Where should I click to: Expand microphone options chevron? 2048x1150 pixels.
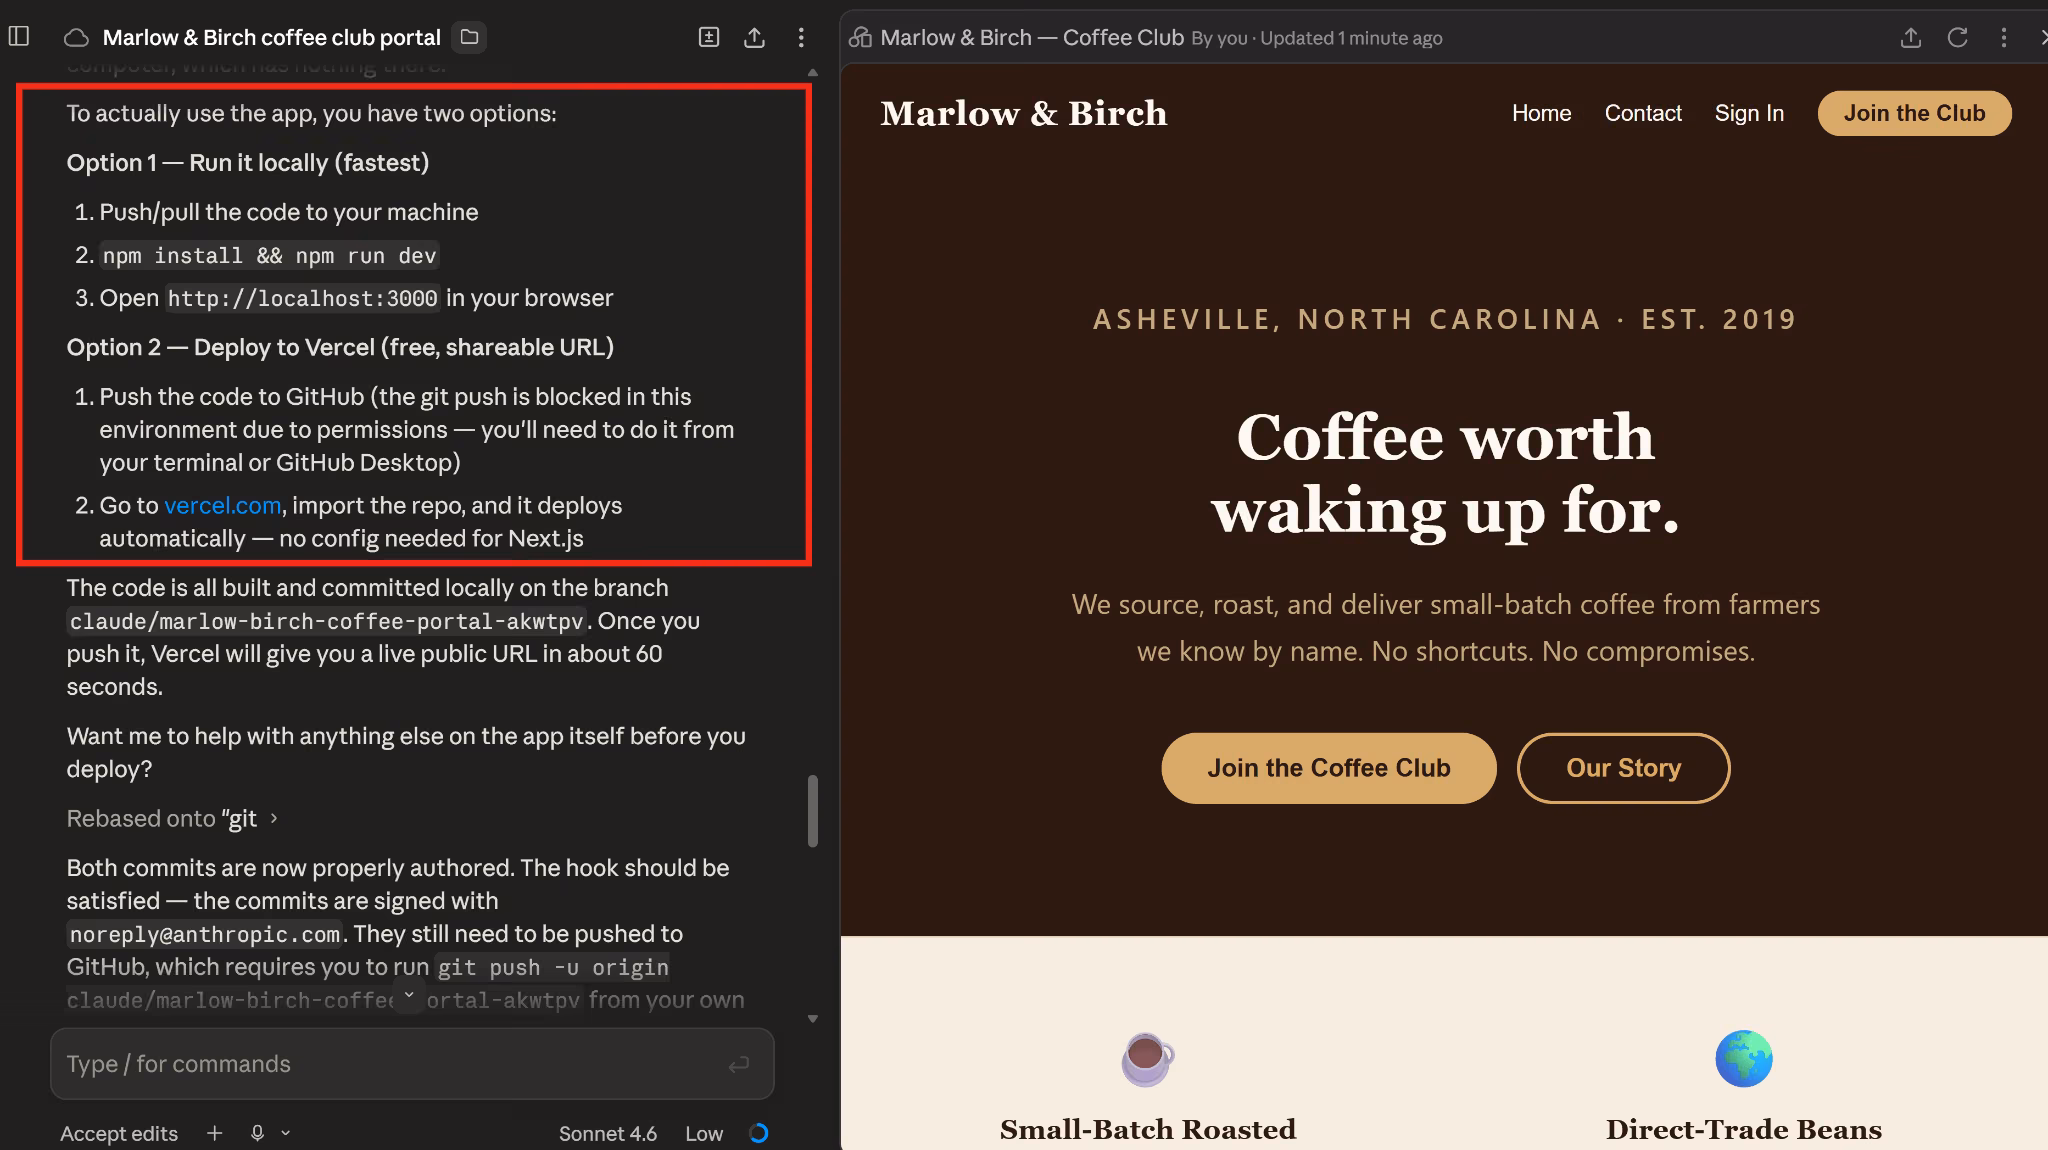coord(286,1133)
